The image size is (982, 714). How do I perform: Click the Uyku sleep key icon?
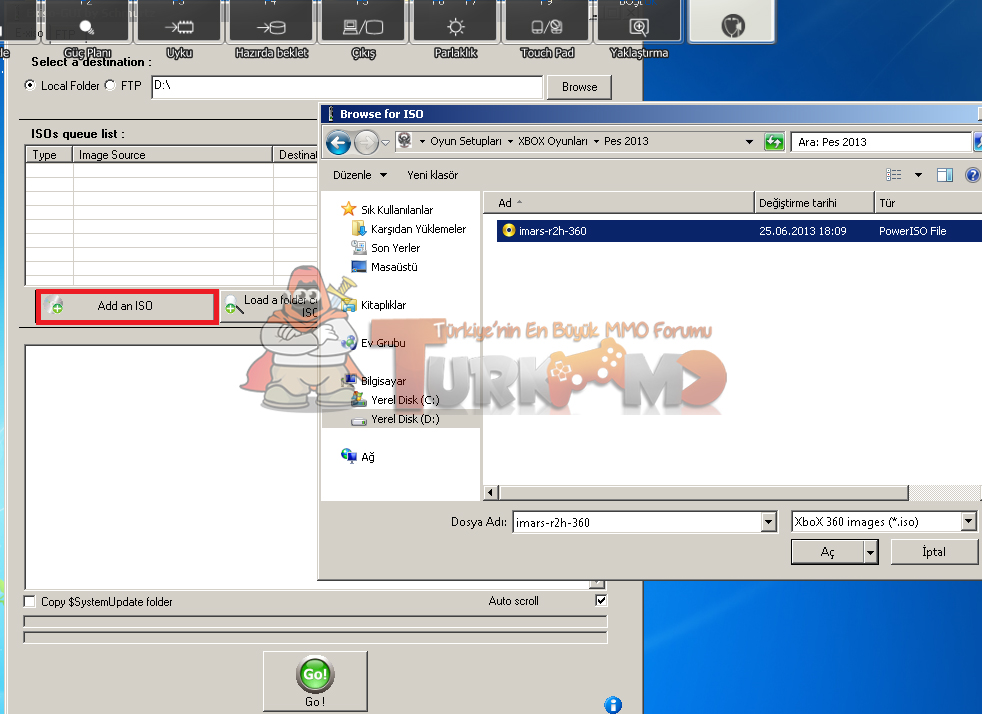coord(179,27)
